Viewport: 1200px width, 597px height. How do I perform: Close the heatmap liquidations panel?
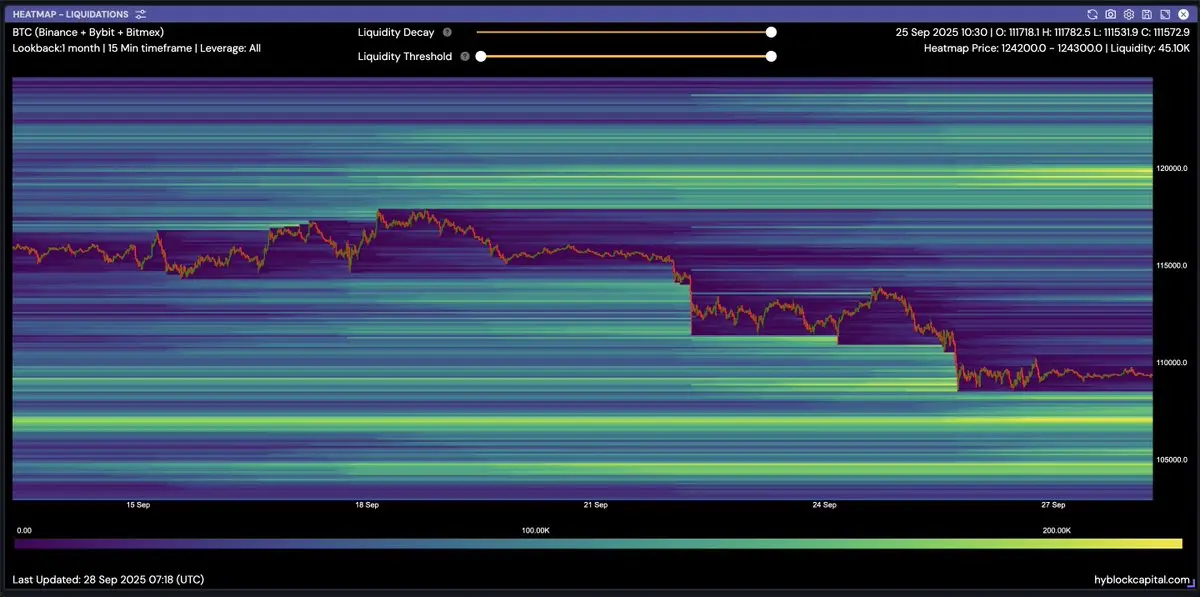(1183, 14)
